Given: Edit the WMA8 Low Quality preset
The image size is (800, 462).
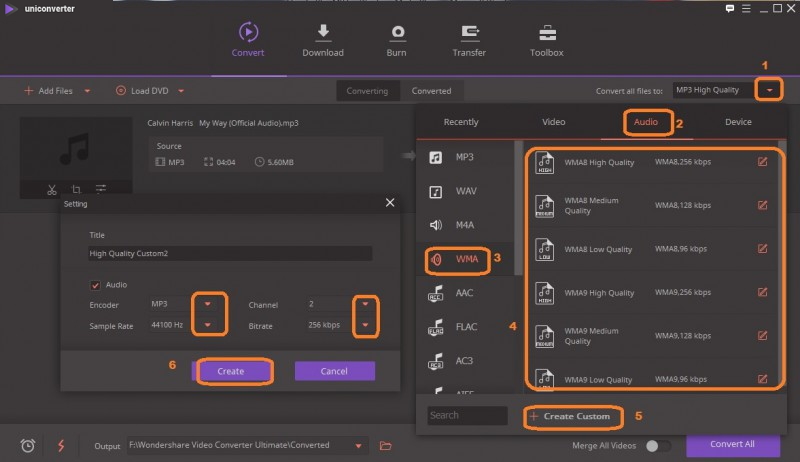Looking at the screenshot, I should click(762, 249).
